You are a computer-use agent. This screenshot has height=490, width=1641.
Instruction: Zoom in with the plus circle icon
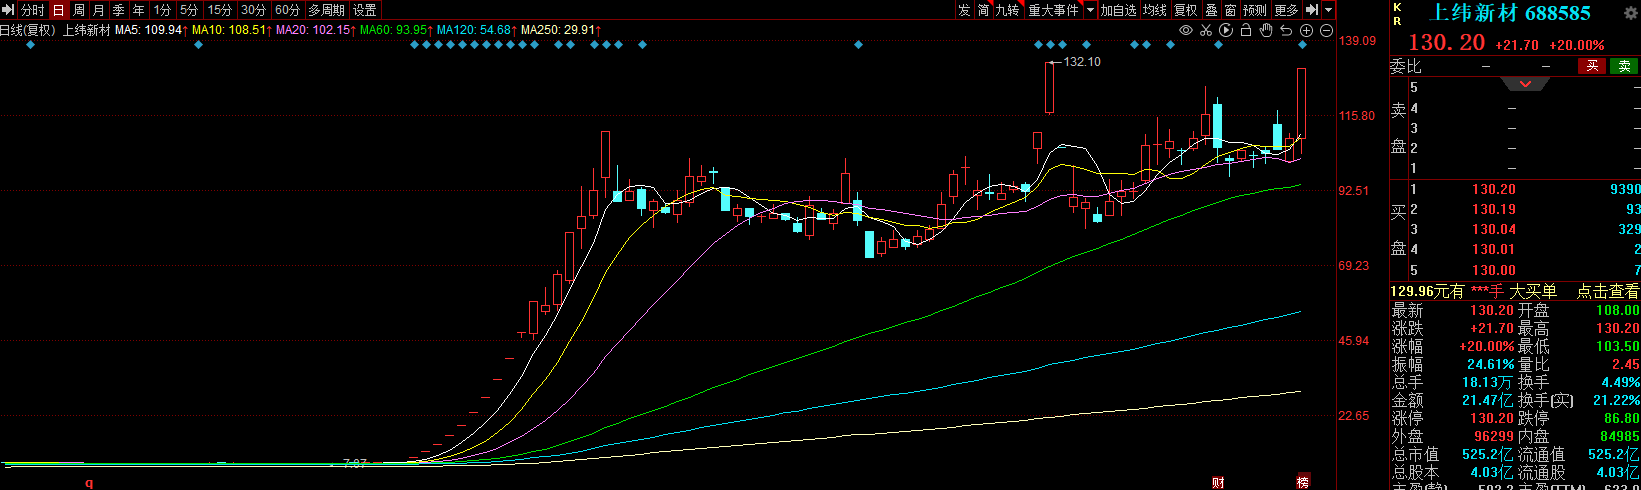(x=1306, y=30)
